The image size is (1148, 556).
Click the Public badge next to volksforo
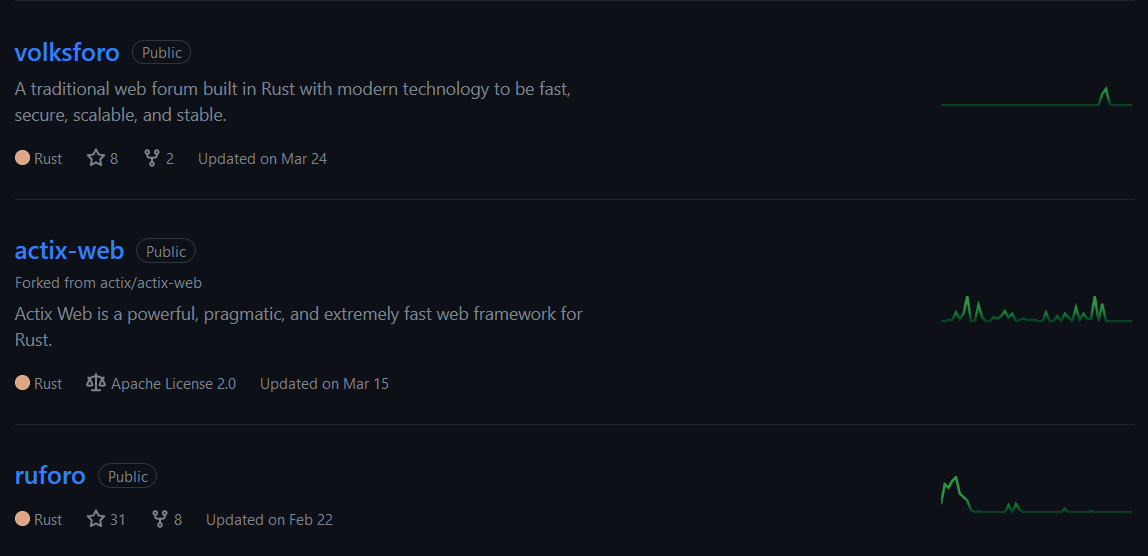coord(162,53)
